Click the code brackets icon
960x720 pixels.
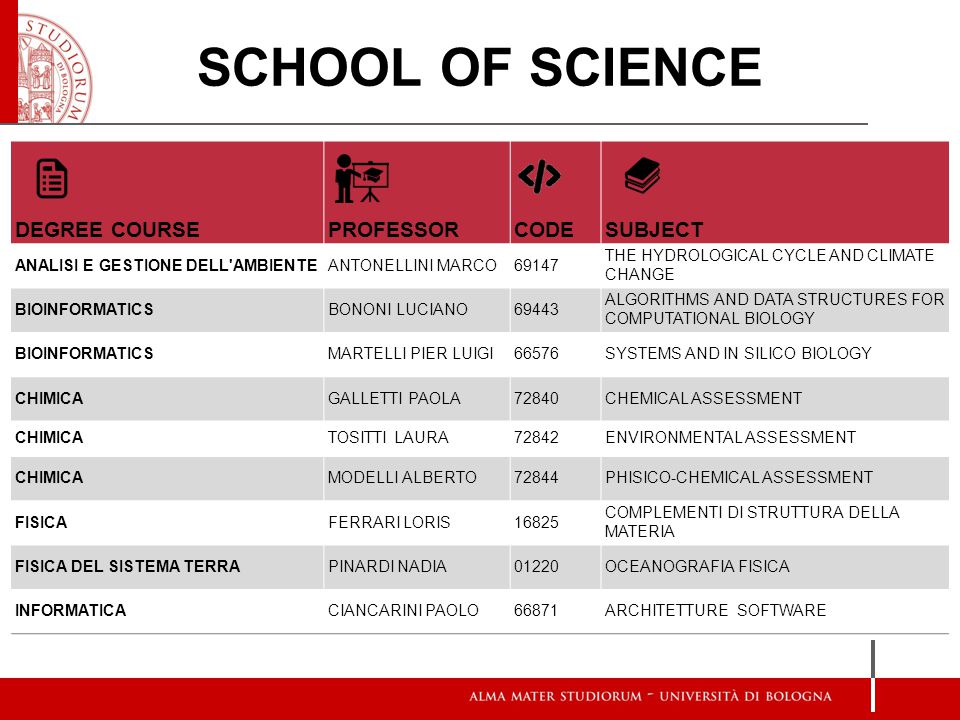539,176
